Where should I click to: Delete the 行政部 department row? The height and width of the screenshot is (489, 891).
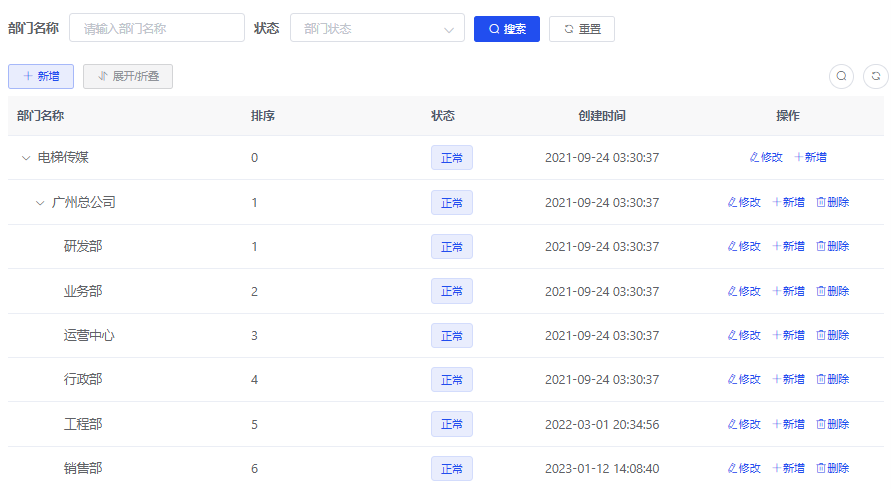click(x=832, y=380)
